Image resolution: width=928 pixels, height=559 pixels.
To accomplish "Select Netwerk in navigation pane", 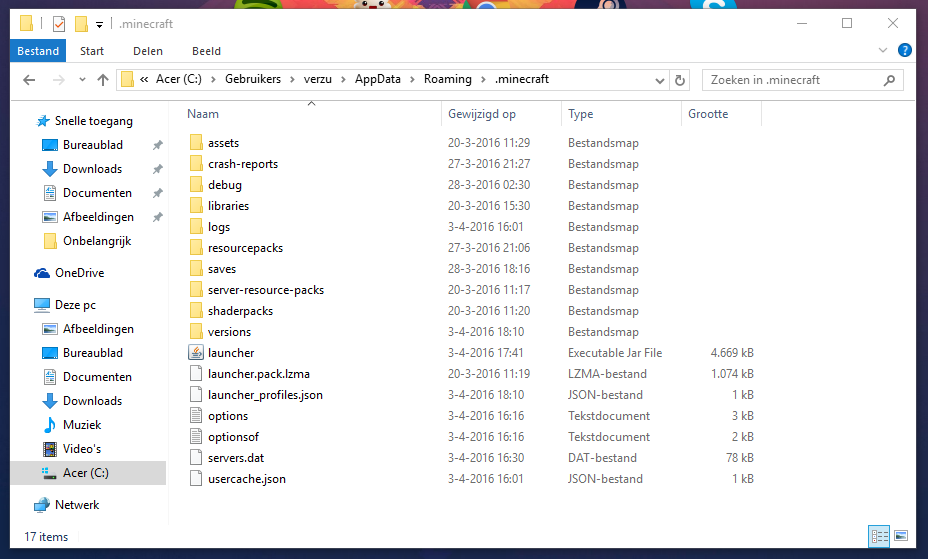I will coord(77,505).
